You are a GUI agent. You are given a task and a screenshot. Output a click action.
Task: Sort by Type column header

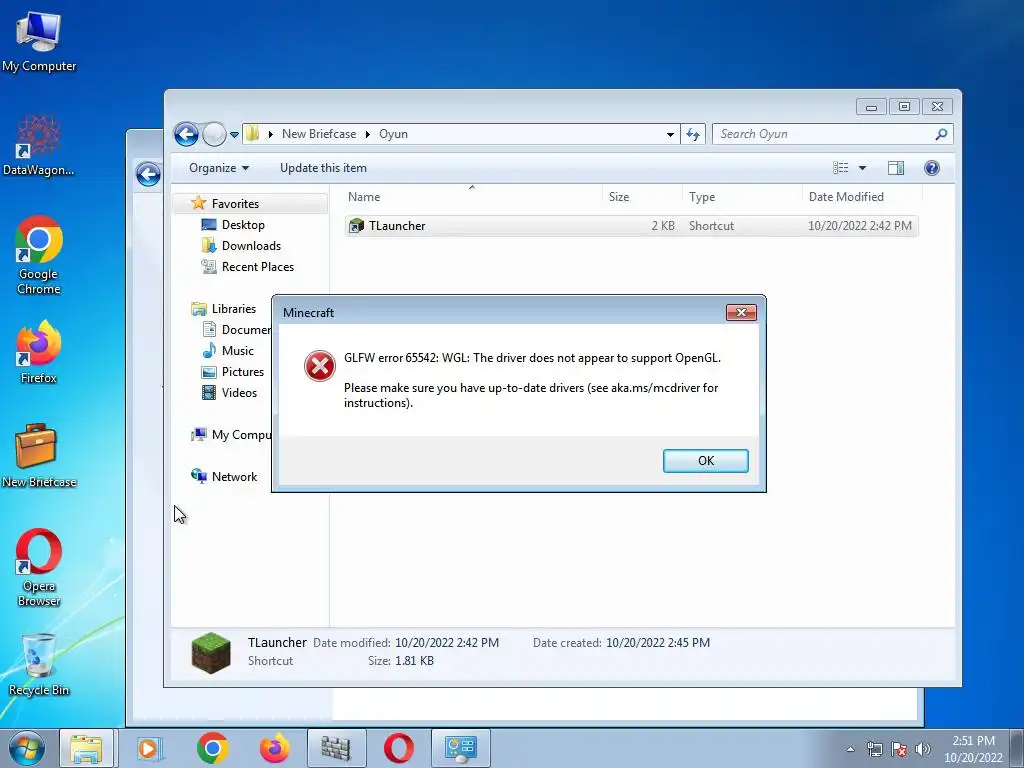pyautogui.click(x=741, y=197)
